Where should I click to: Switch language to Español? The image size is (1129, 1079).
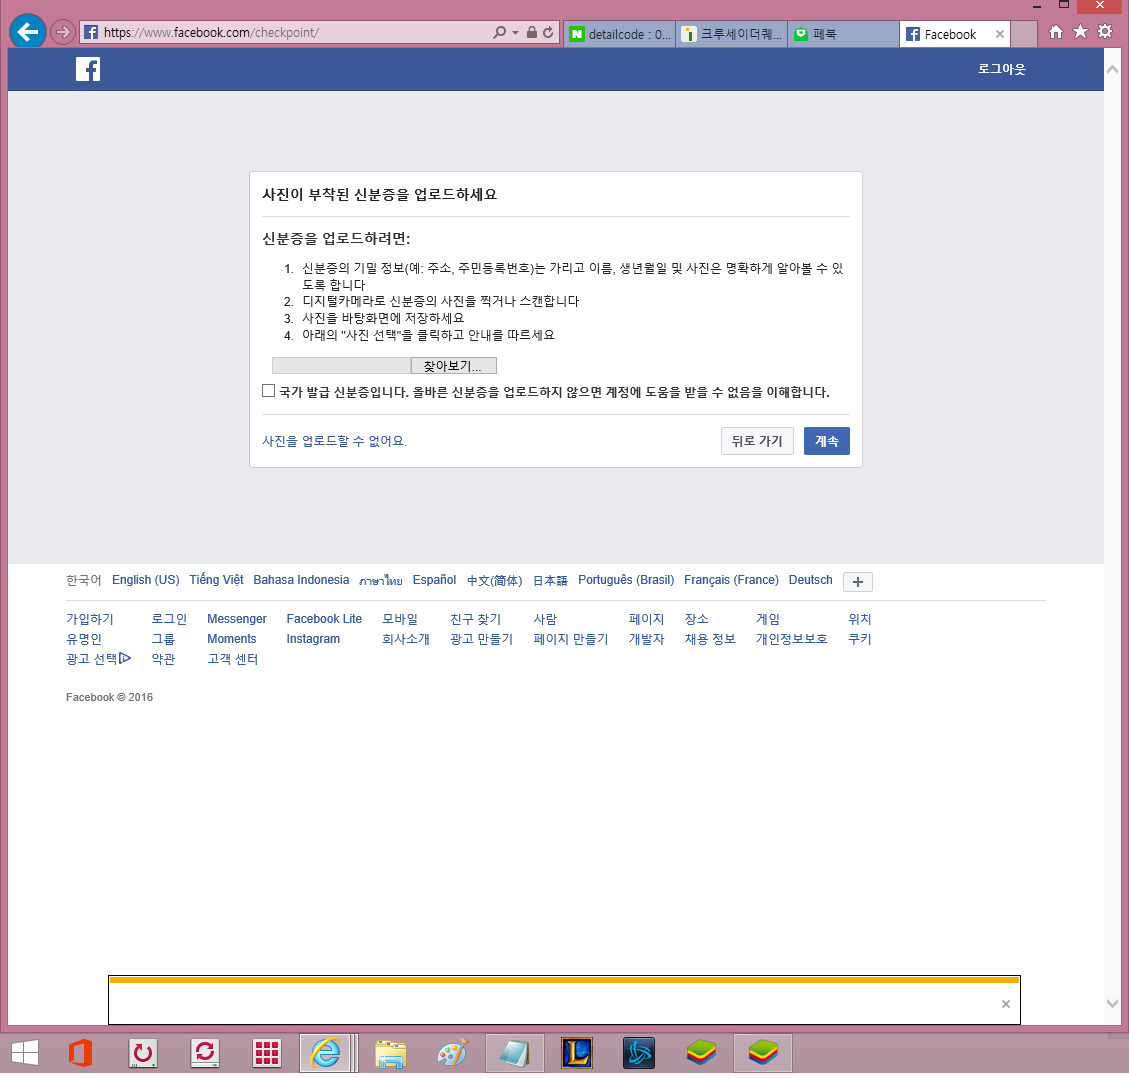coord(434,581)
